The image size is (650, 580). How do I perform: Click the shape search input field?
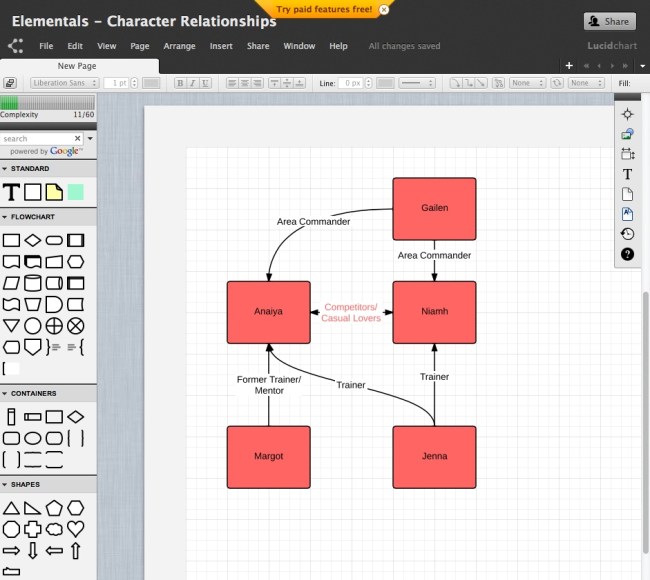point(36,138)
